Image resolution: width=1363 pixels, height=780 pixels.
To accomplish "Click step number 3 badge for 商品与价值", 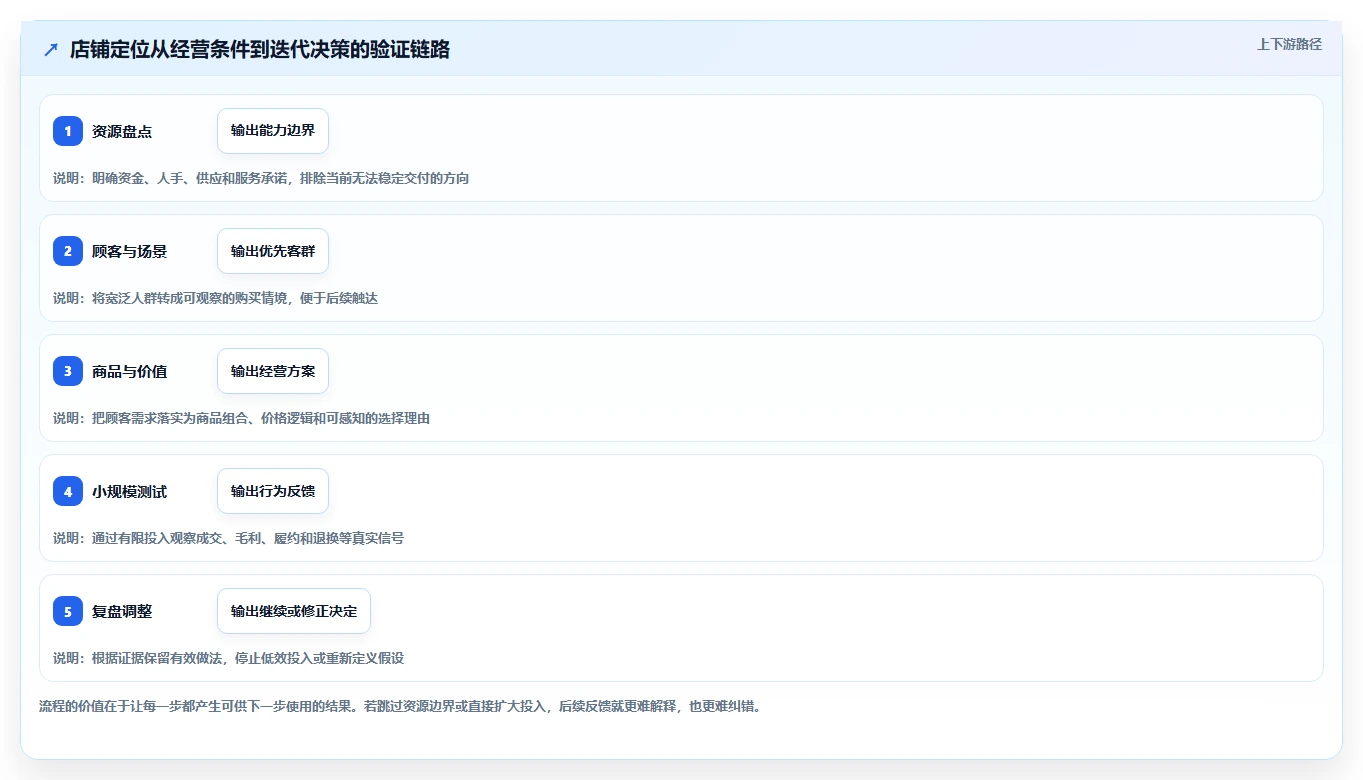I will pos(68,371).
